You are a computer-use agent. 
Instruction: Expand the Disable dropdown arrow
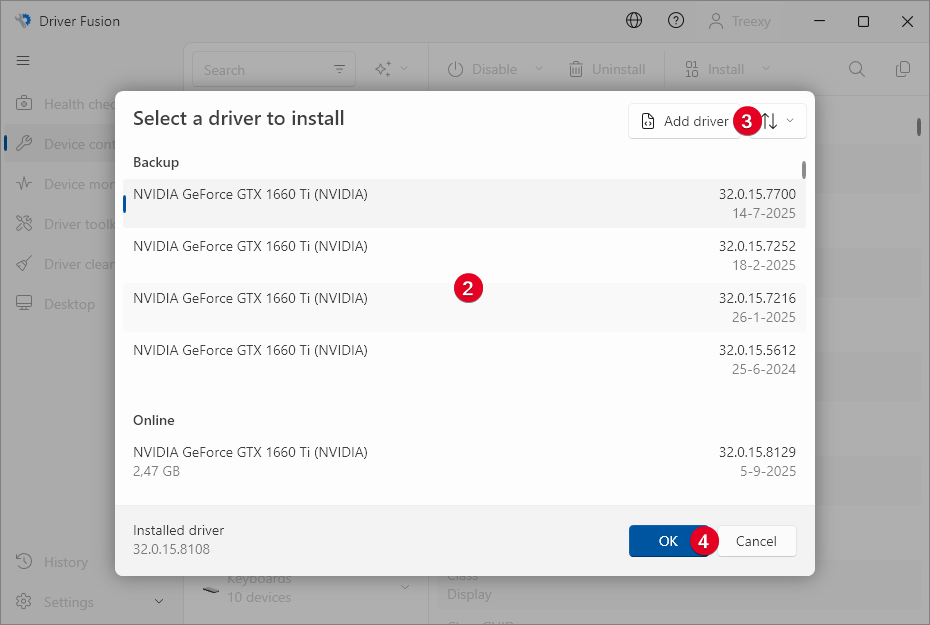(539, 69)
